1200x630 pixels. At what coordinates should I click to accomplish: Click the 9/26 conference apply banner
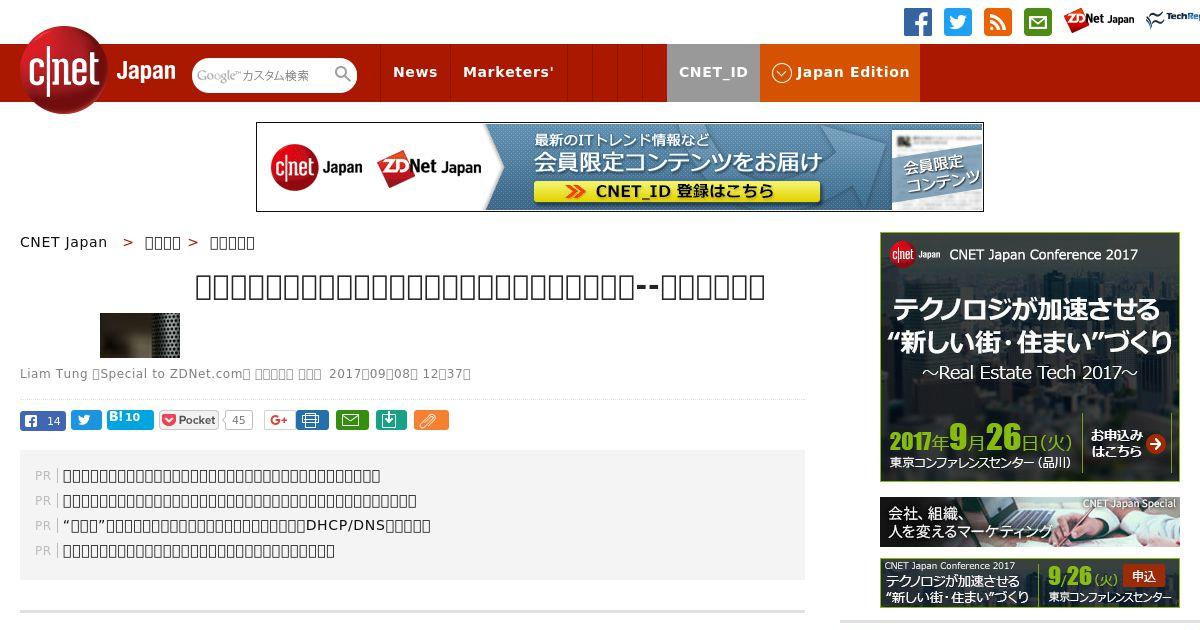(x=1030, y=583)
